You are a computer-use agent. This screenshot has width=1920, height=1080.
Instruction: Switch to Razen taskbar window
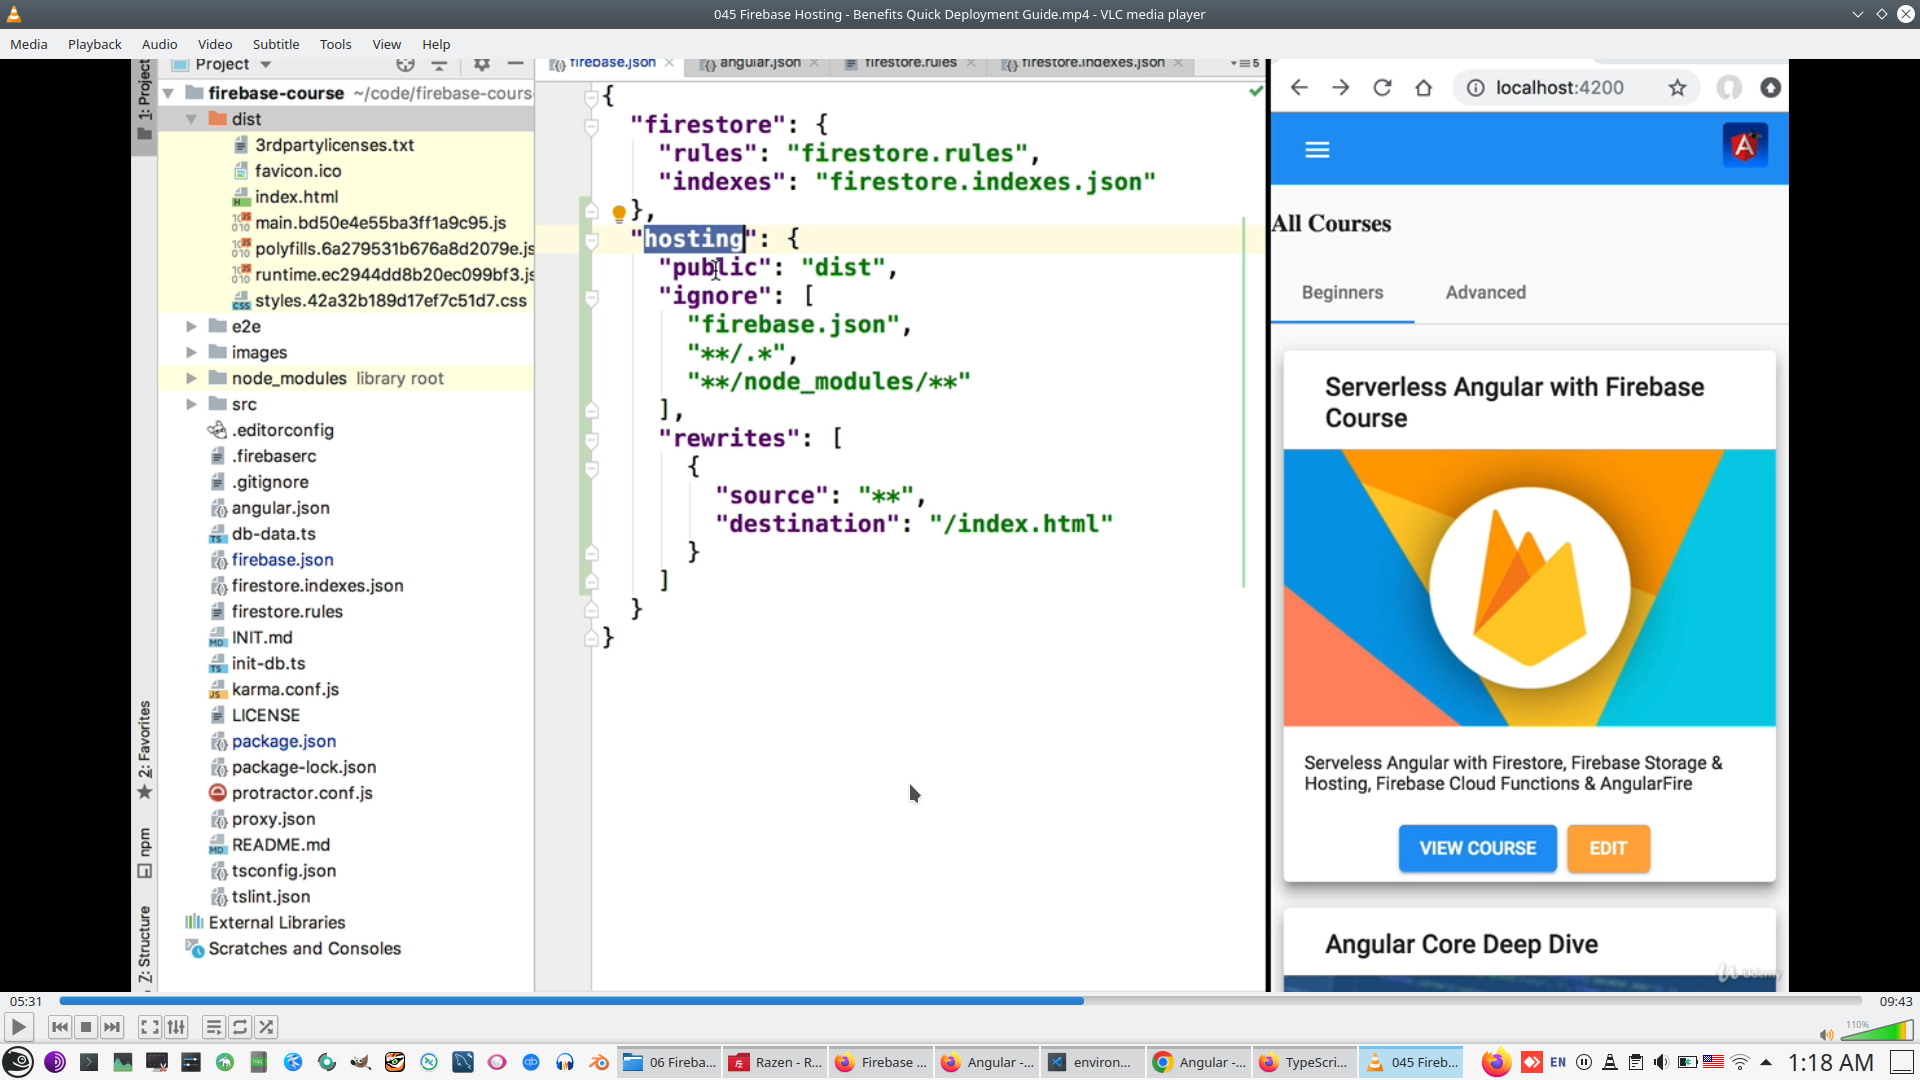point(775,1062)
